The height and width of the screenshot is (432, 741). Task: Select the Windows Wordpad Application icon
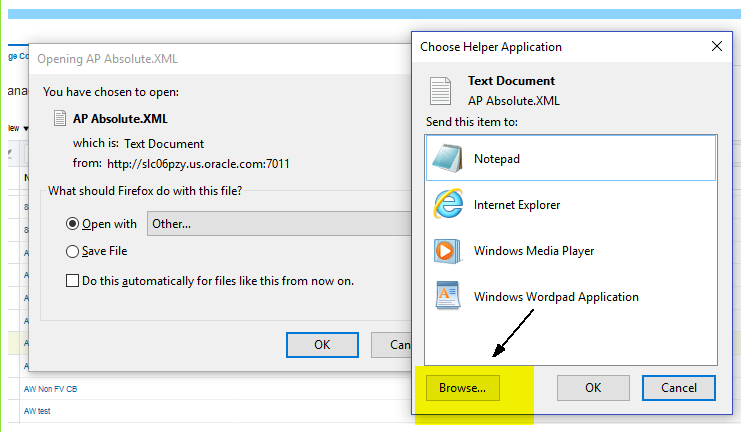(448, 295)
